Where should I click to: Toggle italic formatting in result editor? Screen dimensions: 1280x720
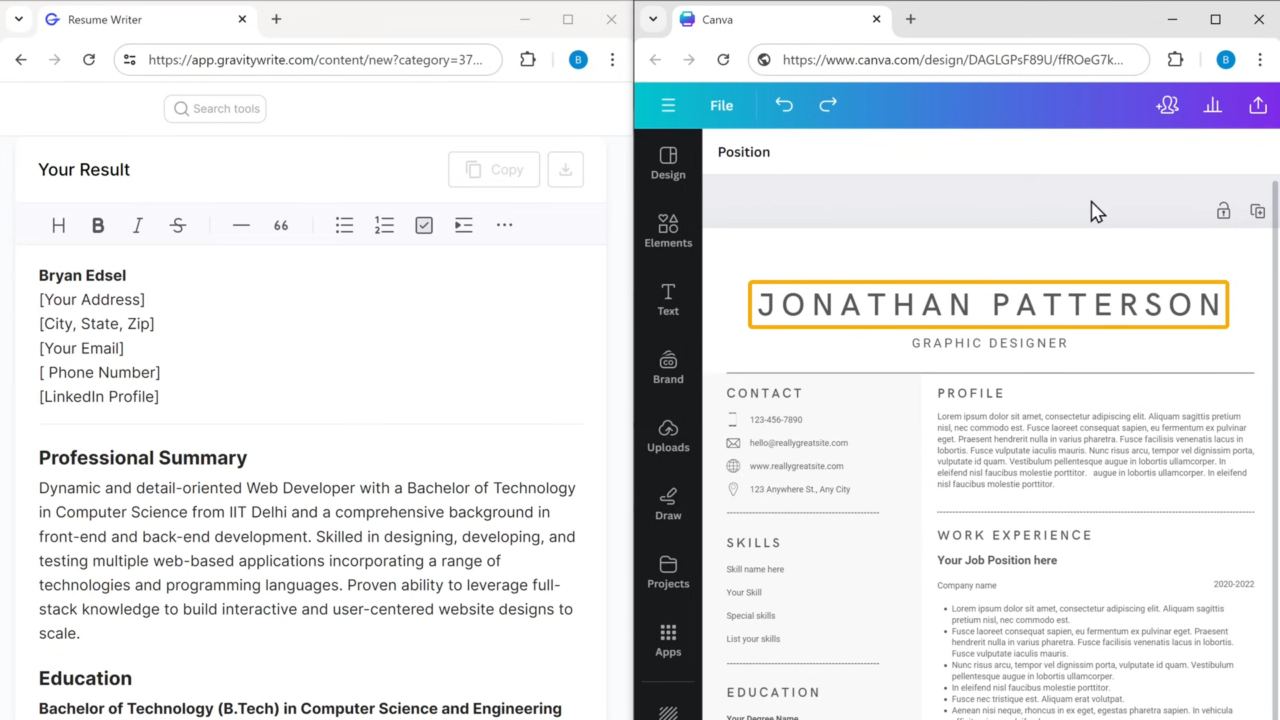(138, 225)
